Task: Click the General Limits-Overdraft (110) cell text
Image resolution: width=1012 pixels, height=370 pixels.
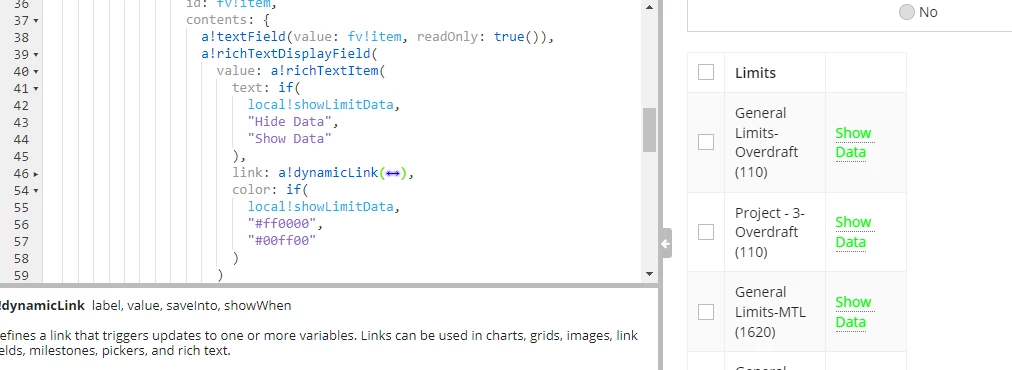Action: (x=767, y=143)
